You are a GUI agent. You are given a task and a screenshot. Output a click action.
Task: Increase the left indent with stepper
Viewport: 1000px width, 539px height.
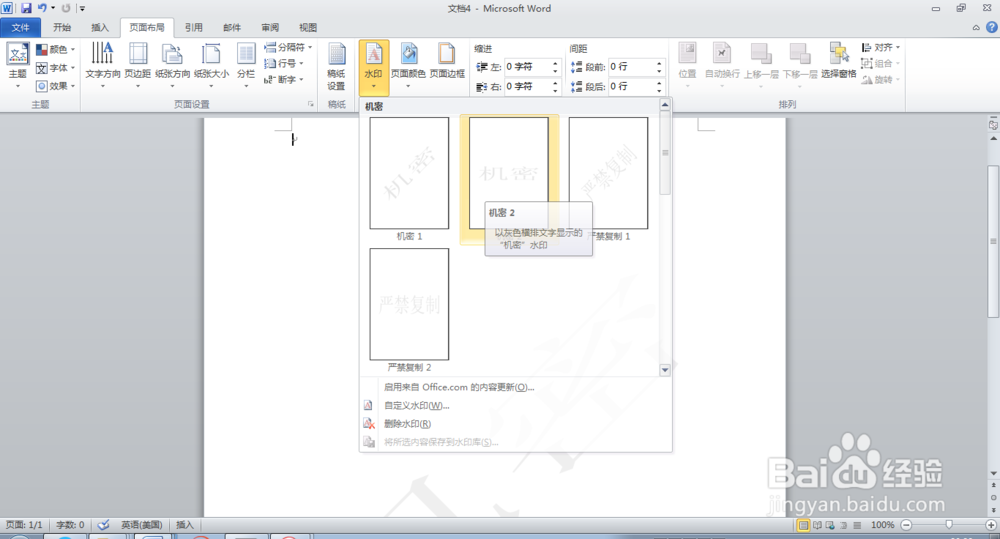[555, 64]
